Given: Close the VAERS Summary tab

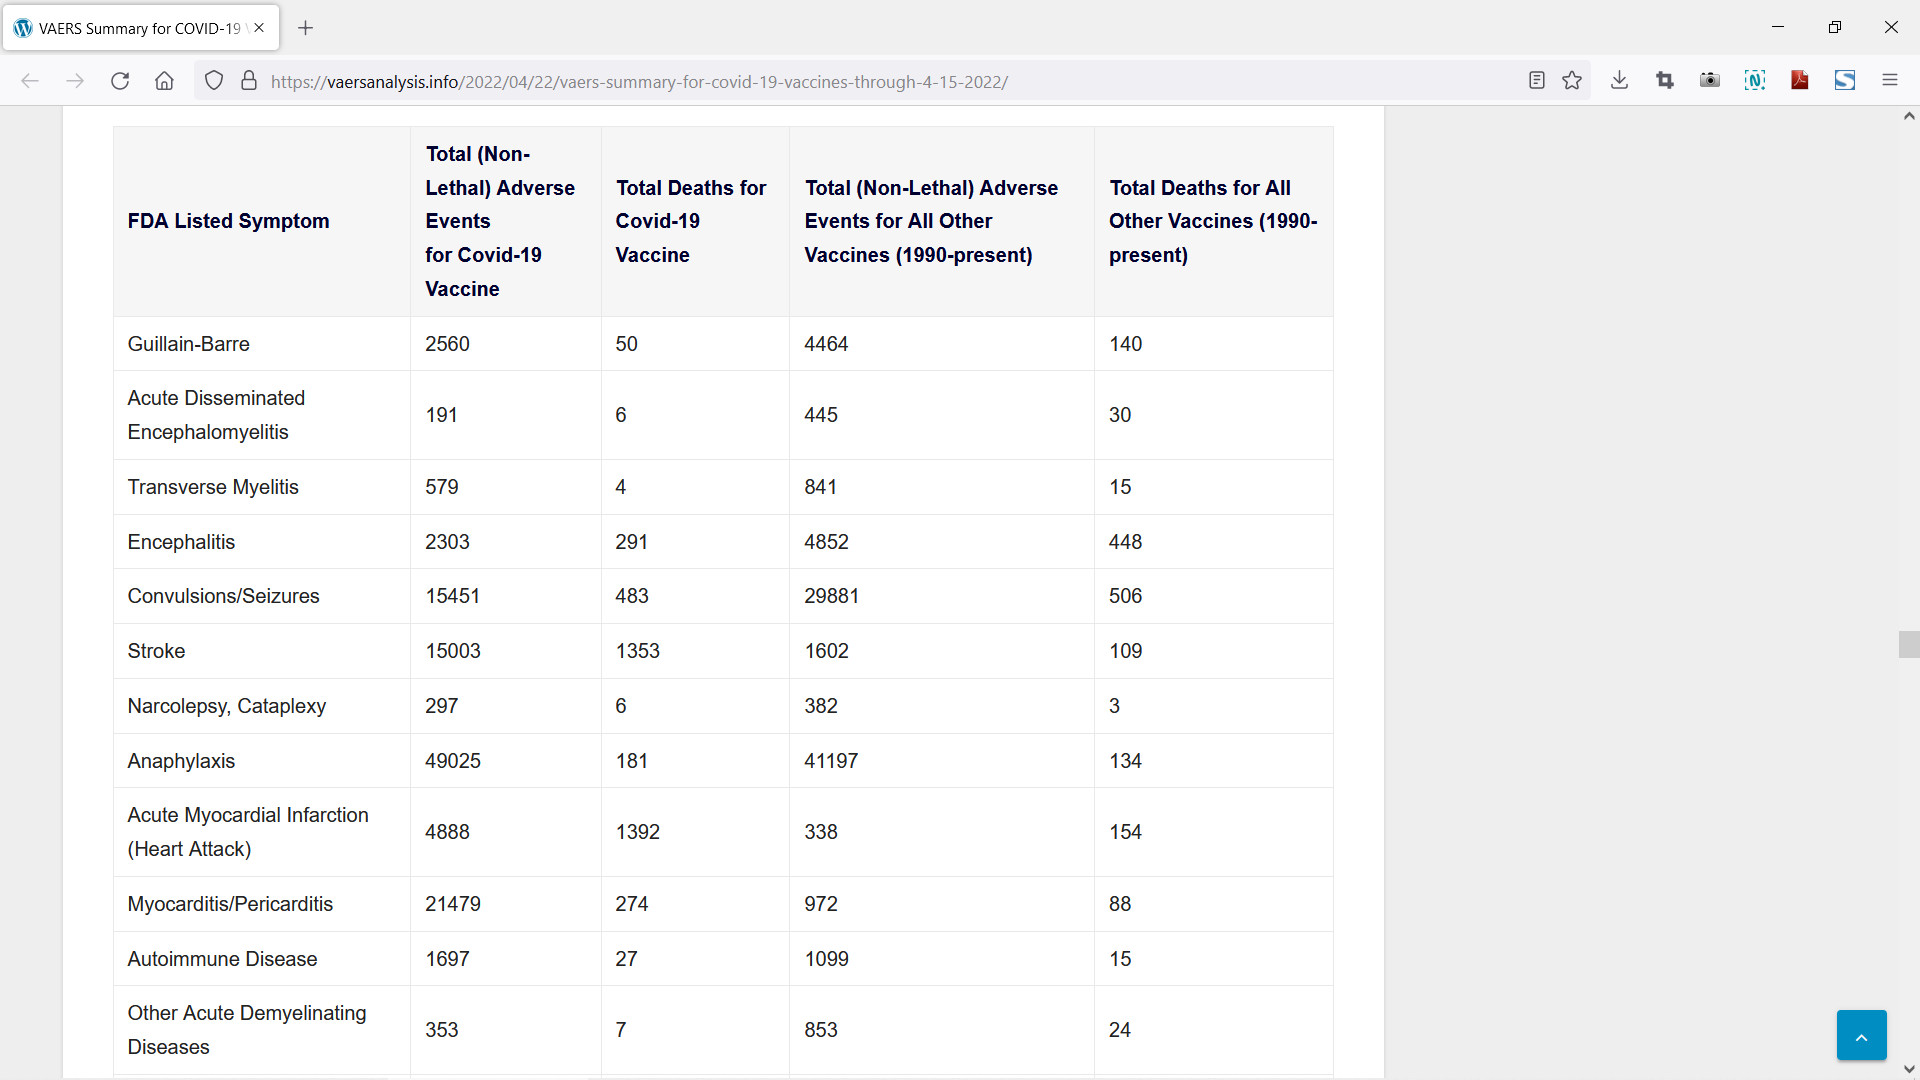Looking at the screenshot, I should [x=259, y=28].
